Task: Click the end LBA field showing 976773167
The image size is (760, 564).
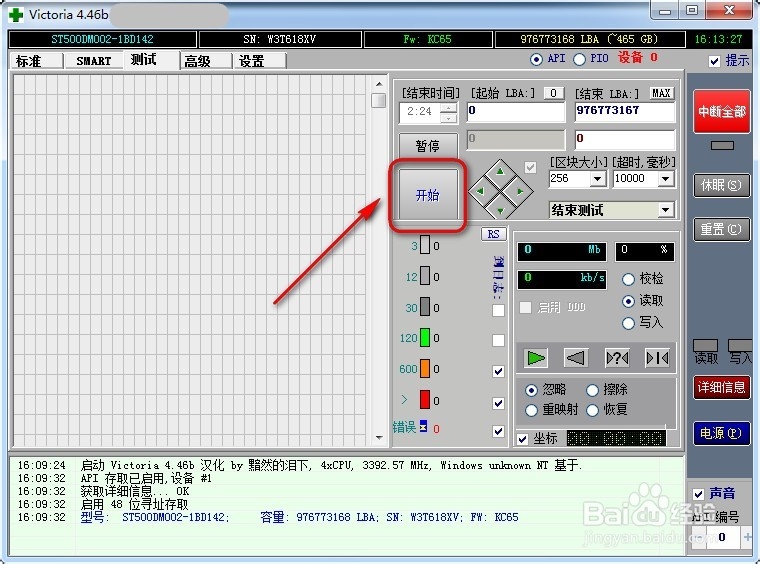Action: 625,111
